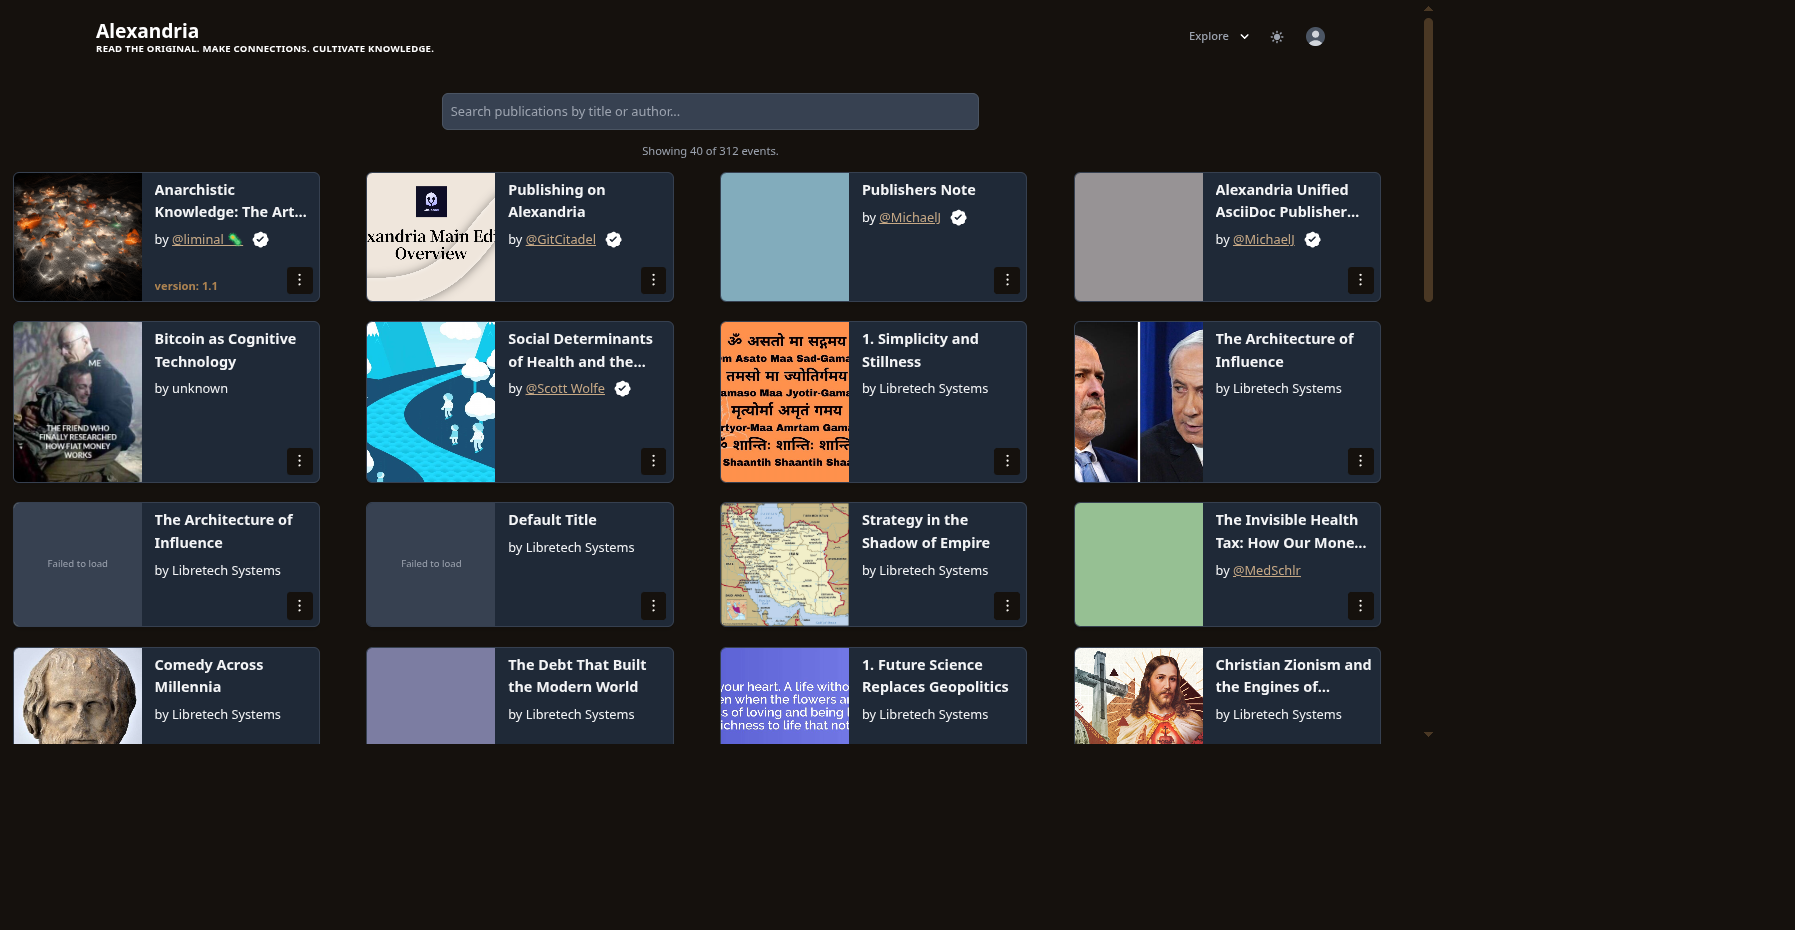Focus the publication search field
This screenshot has width=1795, height=930.
710,112
